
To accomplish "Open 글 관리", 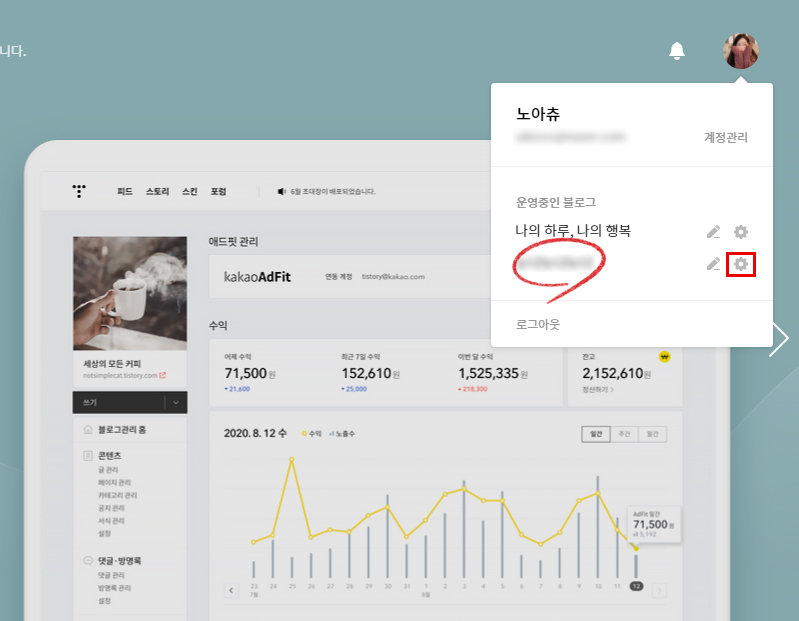I will pyautogui.click(x=108, y=470).
